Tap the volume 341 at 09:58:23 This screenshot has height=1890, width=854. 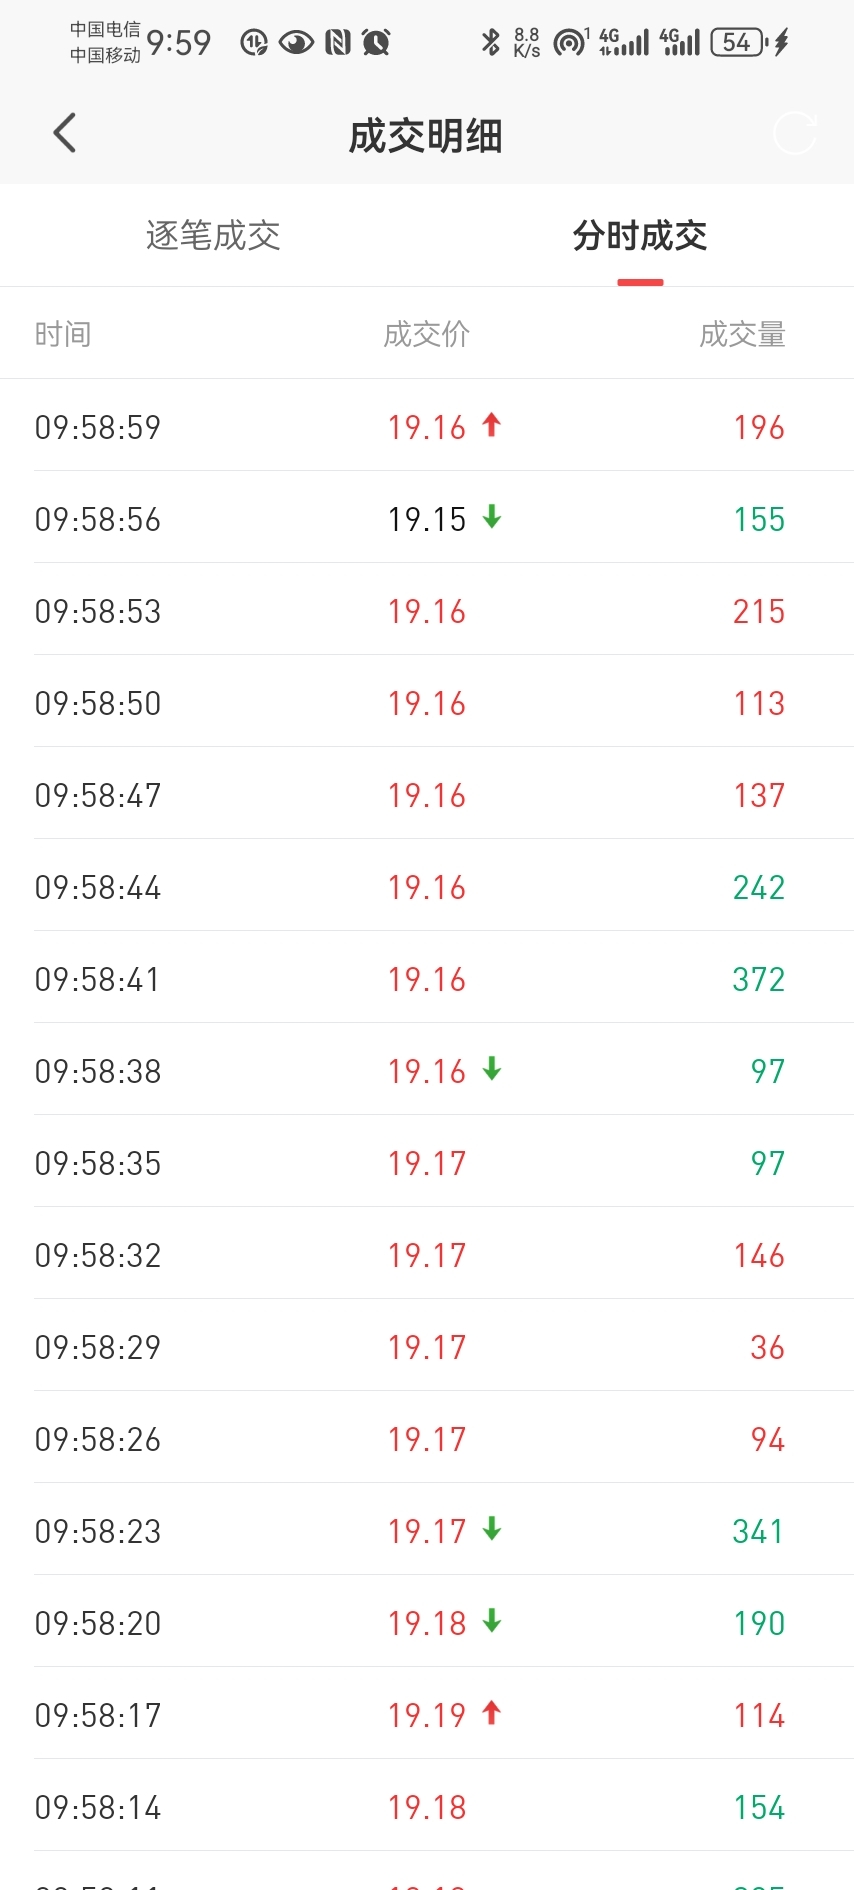758,1531
